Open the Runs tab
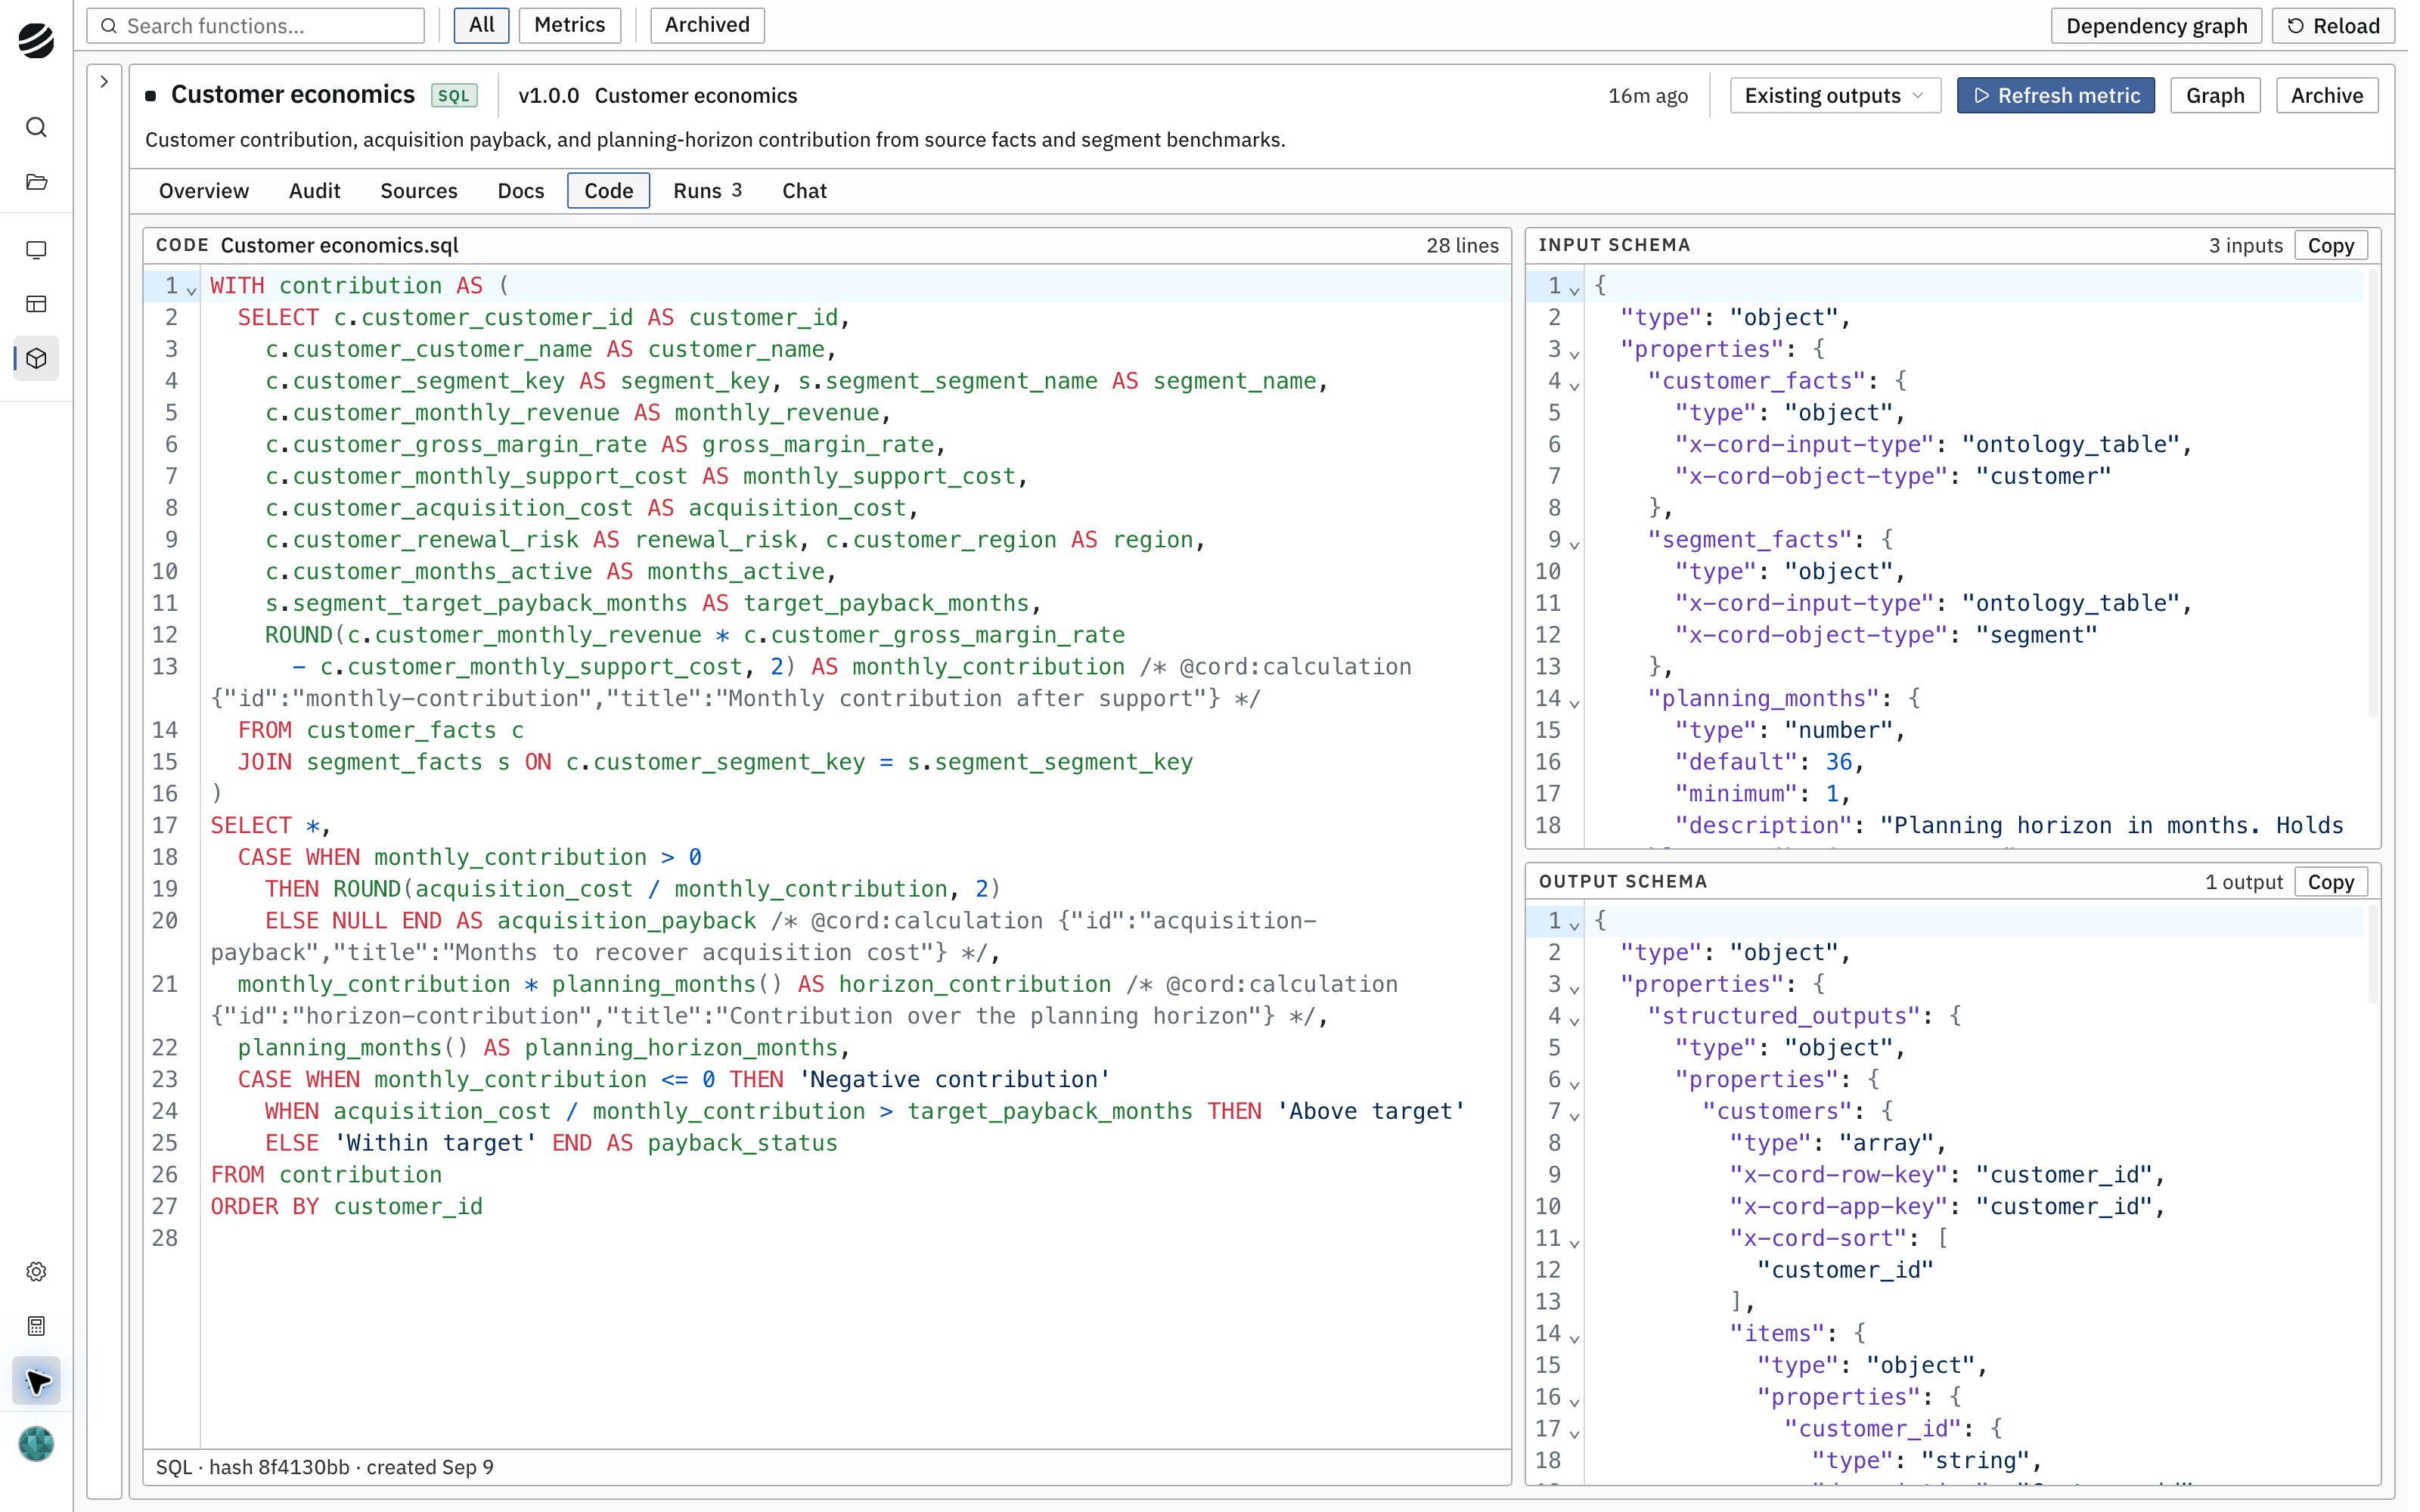2420x1512 pixels. (706, 191)
